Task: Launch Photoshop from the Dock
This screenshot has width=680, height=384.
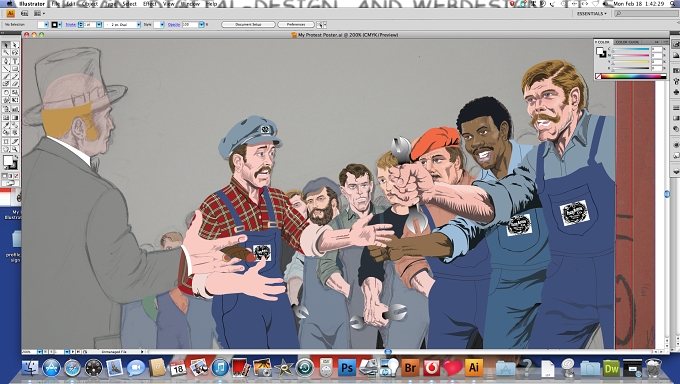Action: [347, 368]
